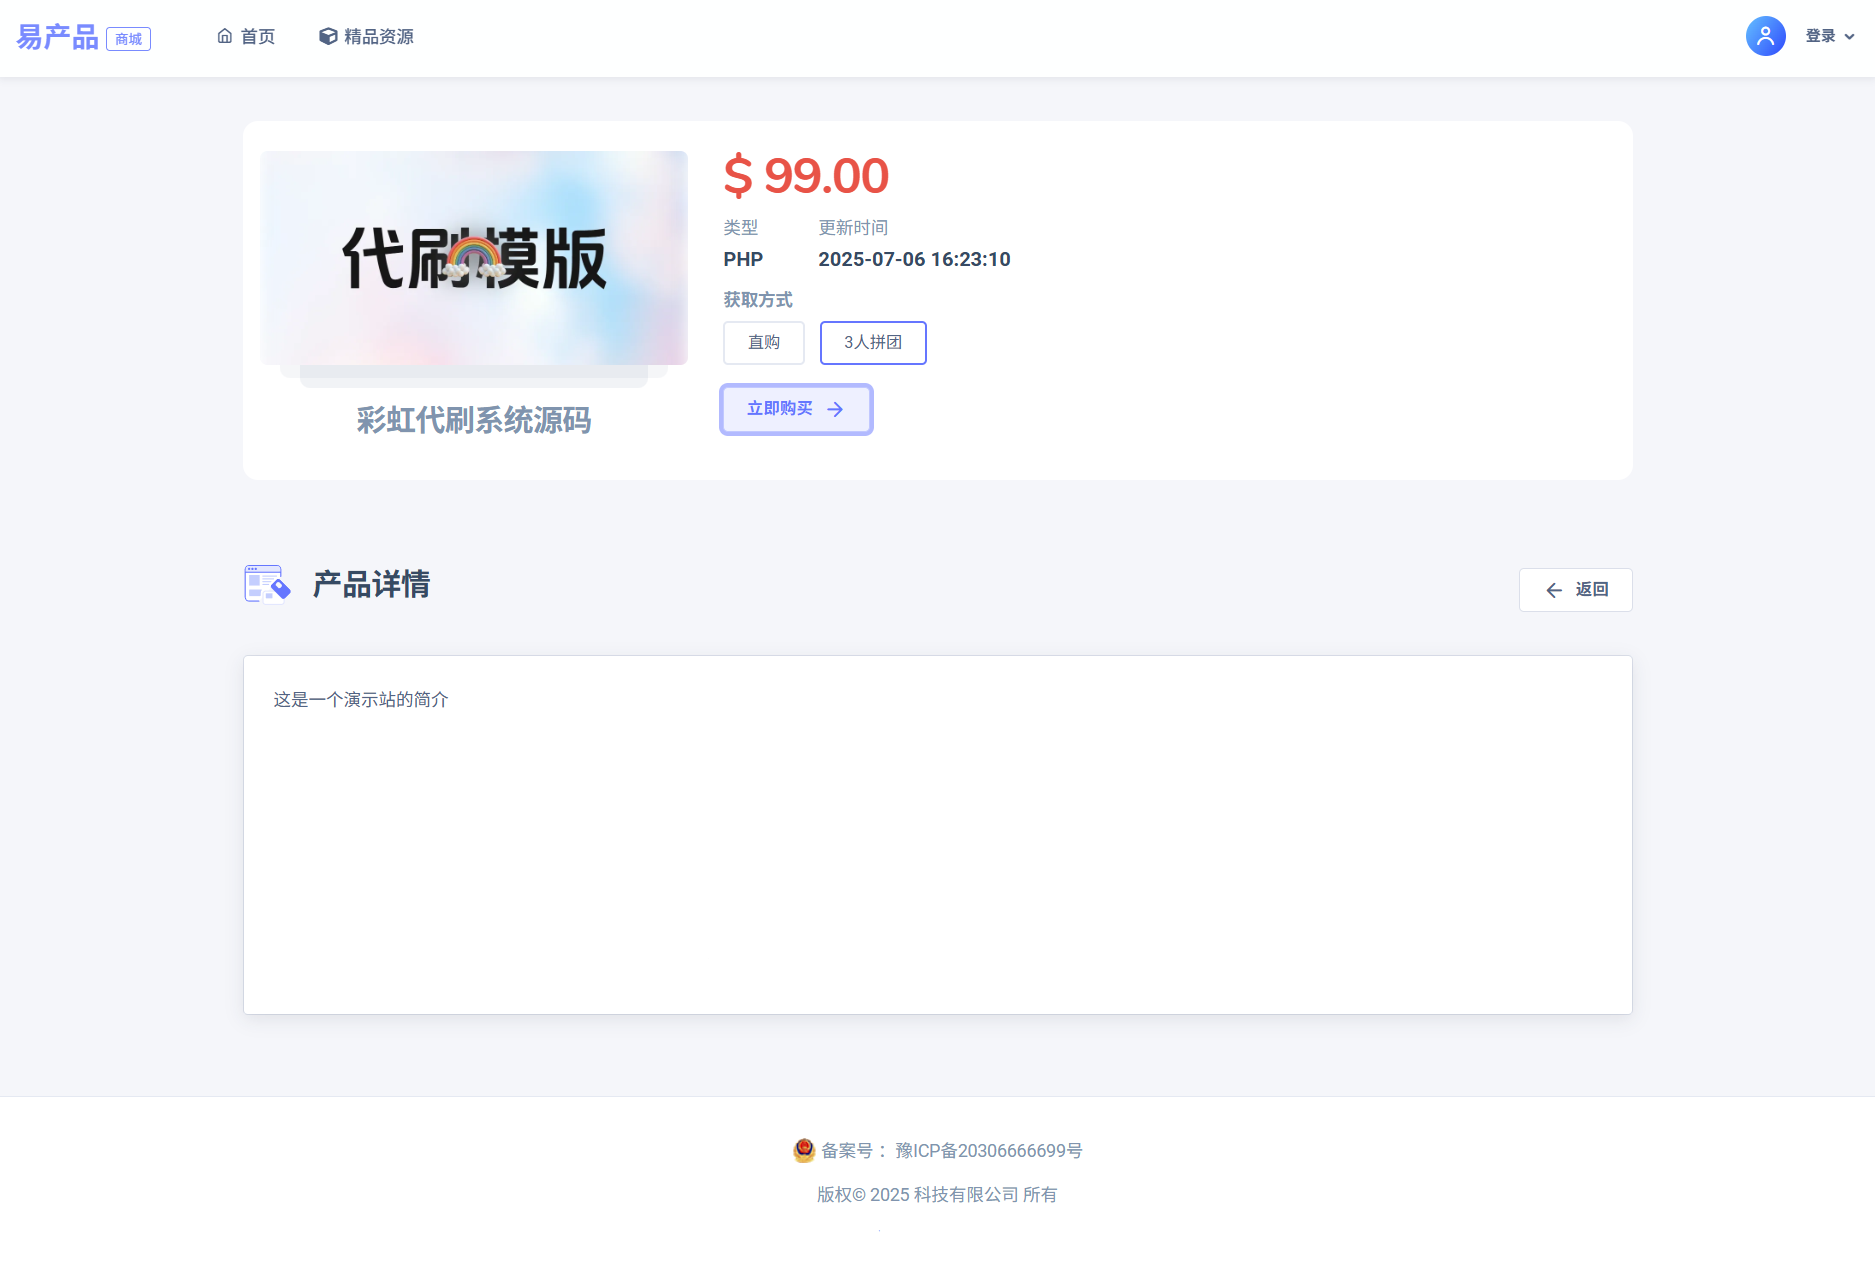Expand the 登录 dropdown chevron

point(1851,37)
